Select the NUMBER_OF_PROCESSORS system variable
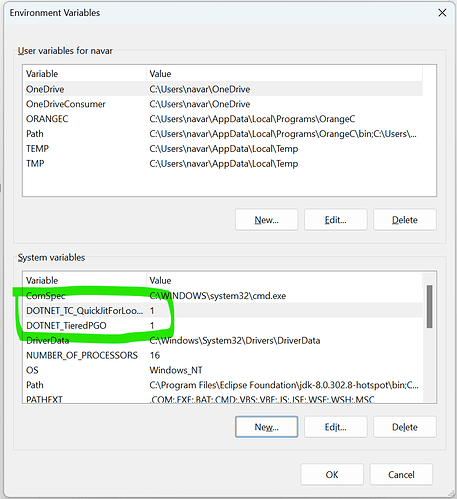 click(224, 355)
